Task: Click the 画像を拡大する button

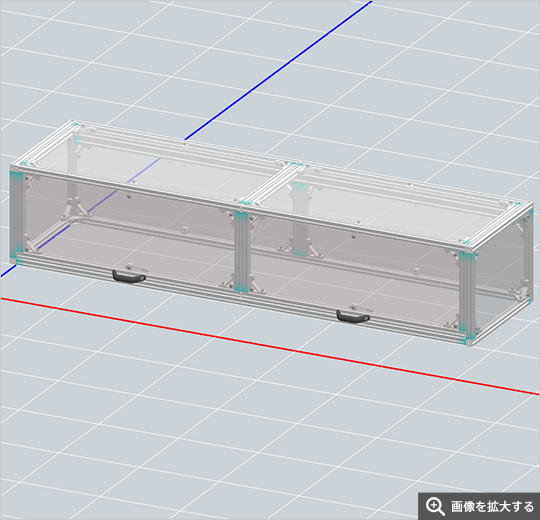Action: pyautogui.click(x=479, y=506)
